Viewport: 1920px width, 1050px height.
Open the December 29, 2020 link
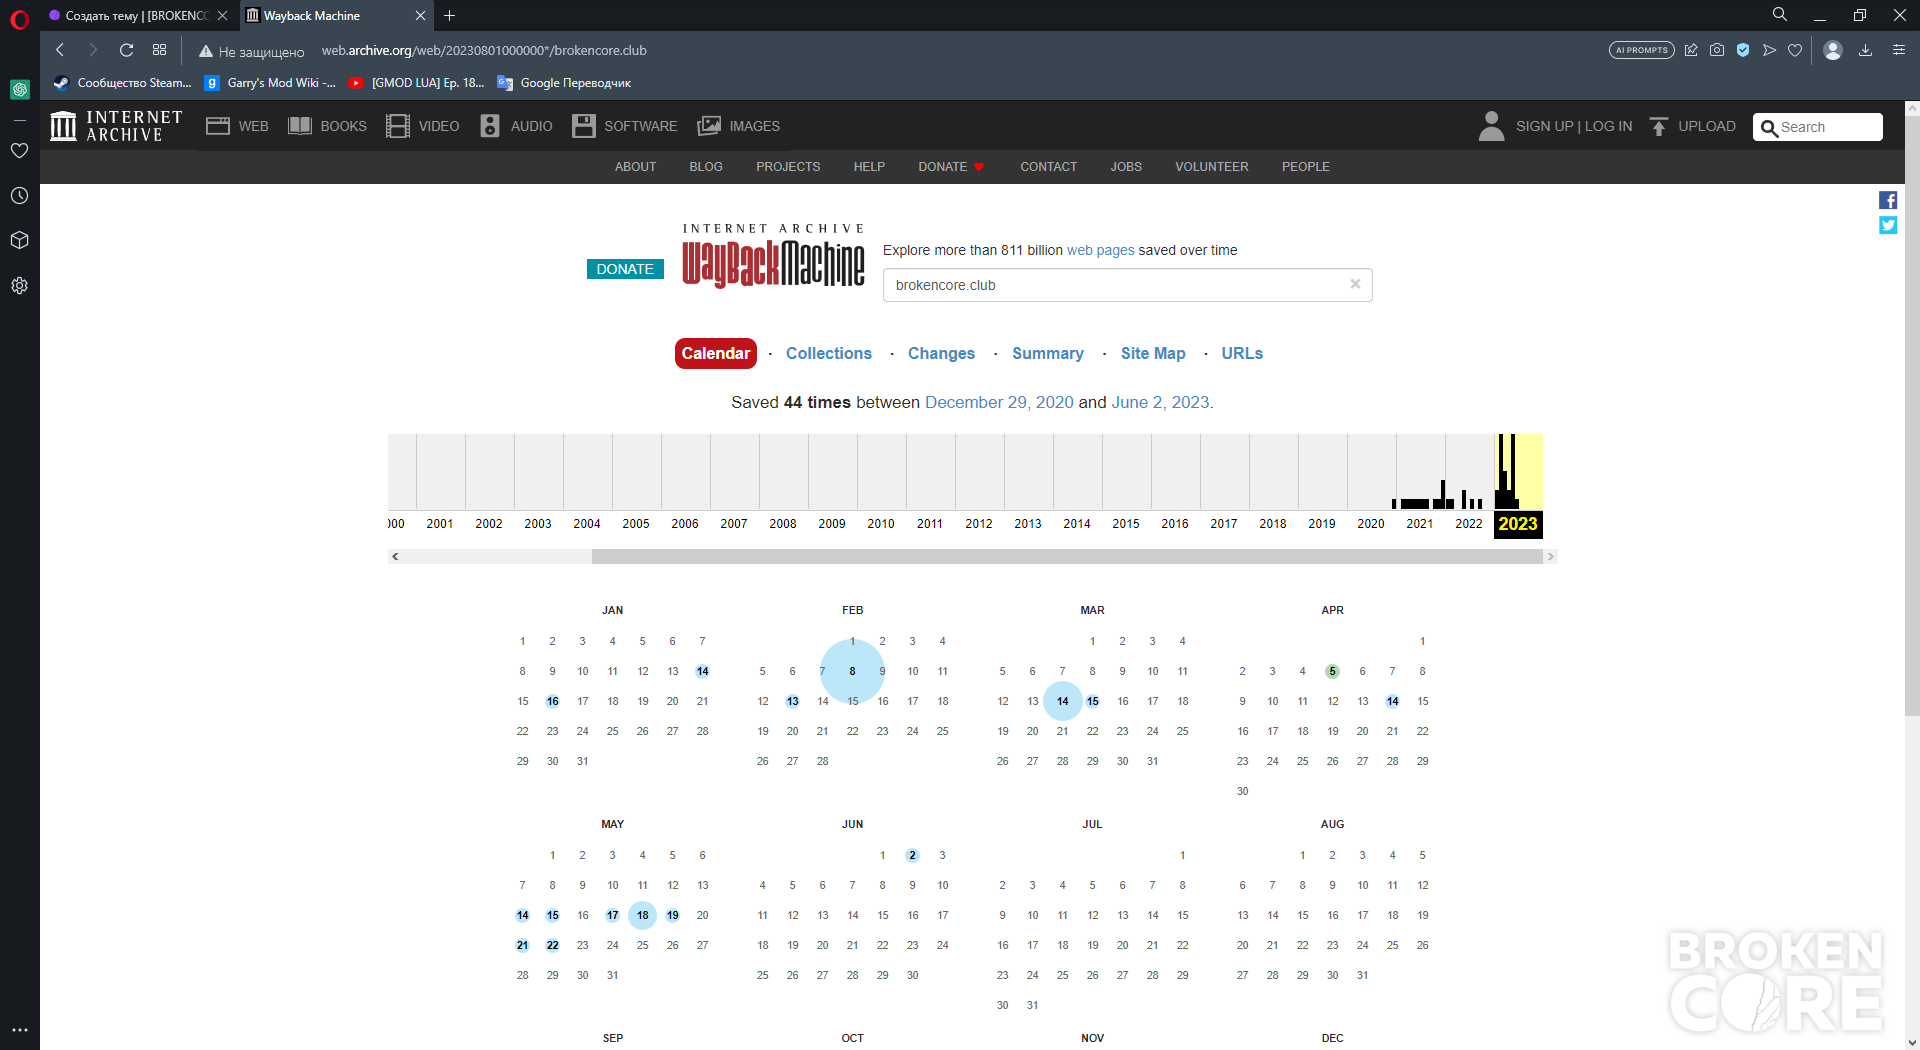(999, 403)
